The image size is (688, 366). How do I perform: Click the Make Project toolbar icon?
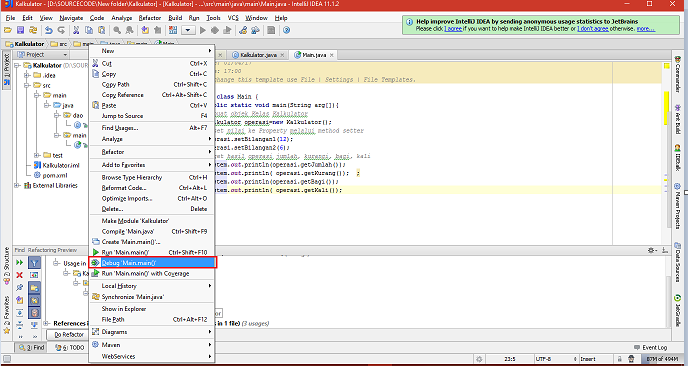(172, 30)
